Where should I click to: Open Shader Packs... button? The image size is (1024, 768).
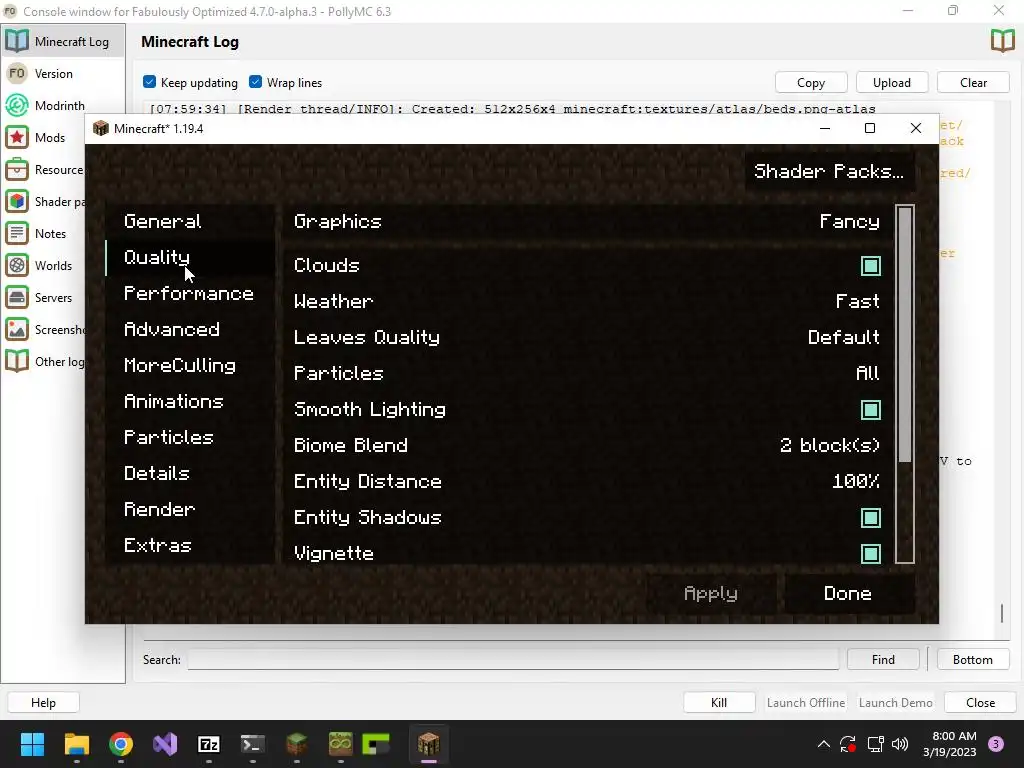coord(829,171)
